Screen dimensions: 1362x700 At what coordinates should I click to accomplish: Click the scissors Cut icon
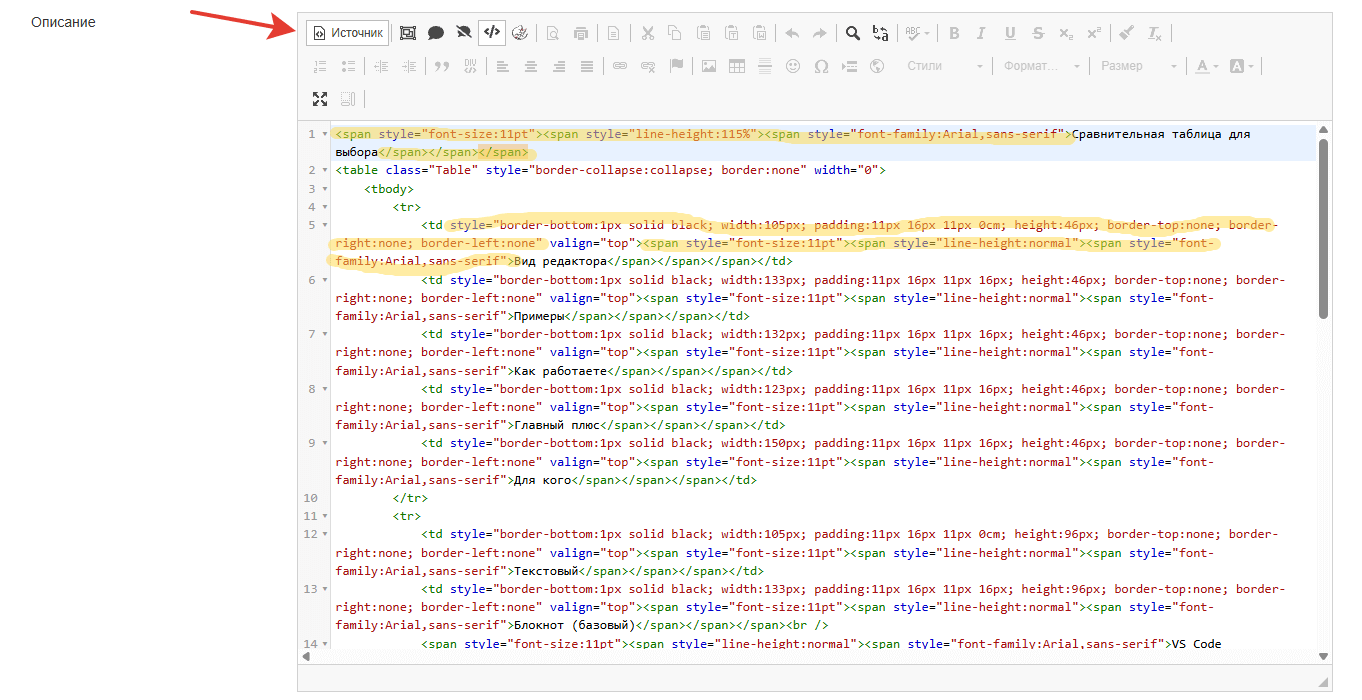click(647, 33)
